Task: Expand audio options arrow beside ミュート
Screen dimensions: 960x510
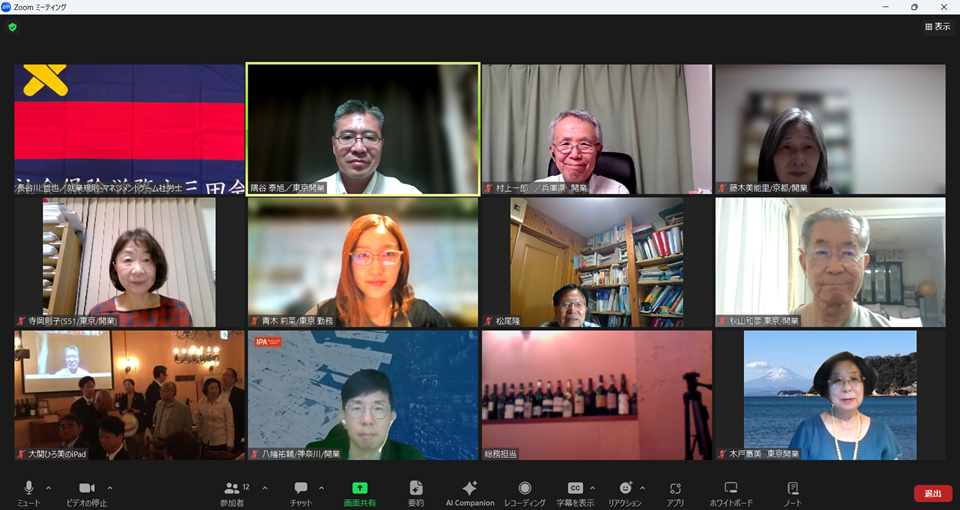Action: (x=52, y=487)
